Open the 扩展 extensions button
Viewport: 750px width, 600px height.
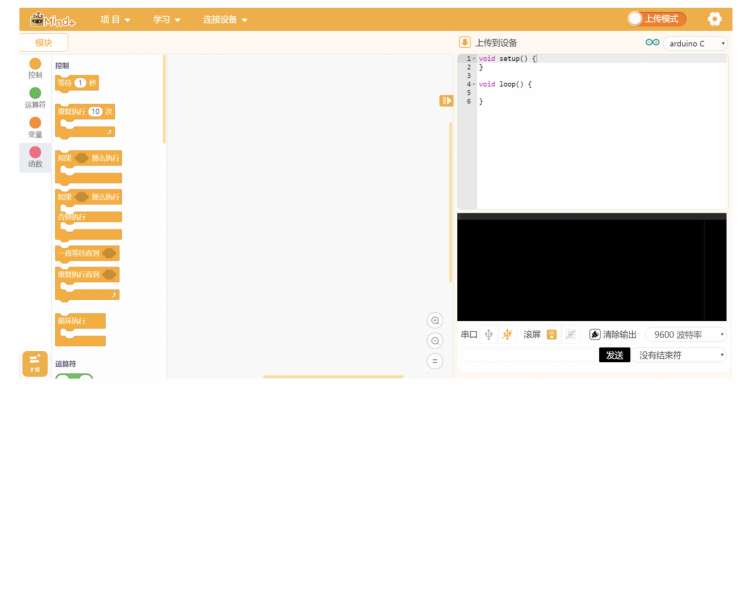[x=35, y=364]
